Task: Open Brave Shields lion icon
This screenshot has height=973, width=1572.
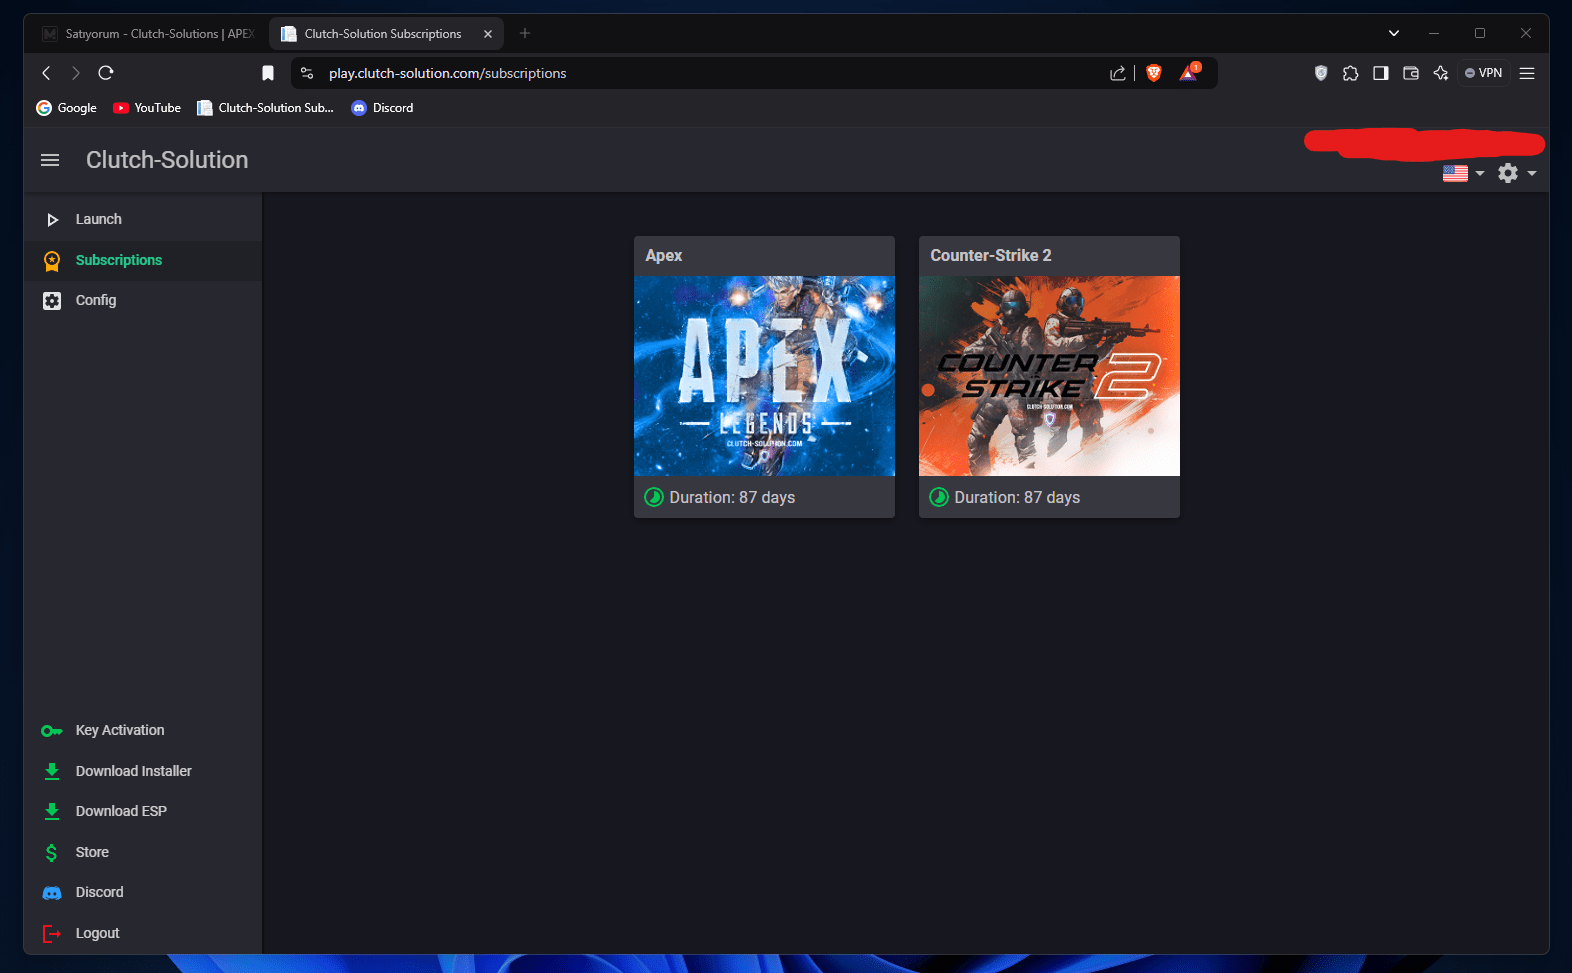Action: [x=1154, y=73]
